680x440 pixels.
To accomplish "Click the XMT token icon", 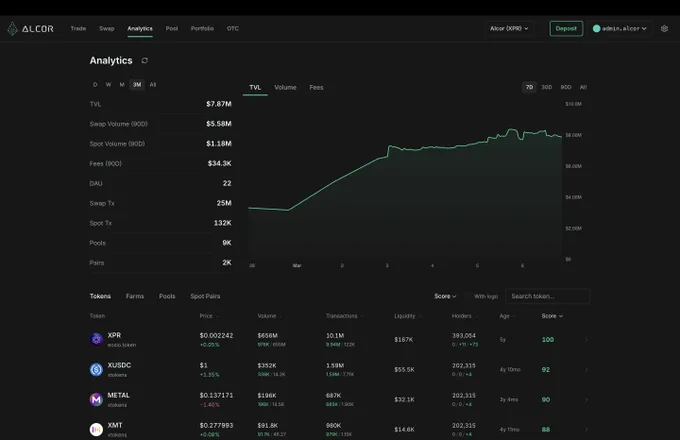I will (x=96, y=429).
